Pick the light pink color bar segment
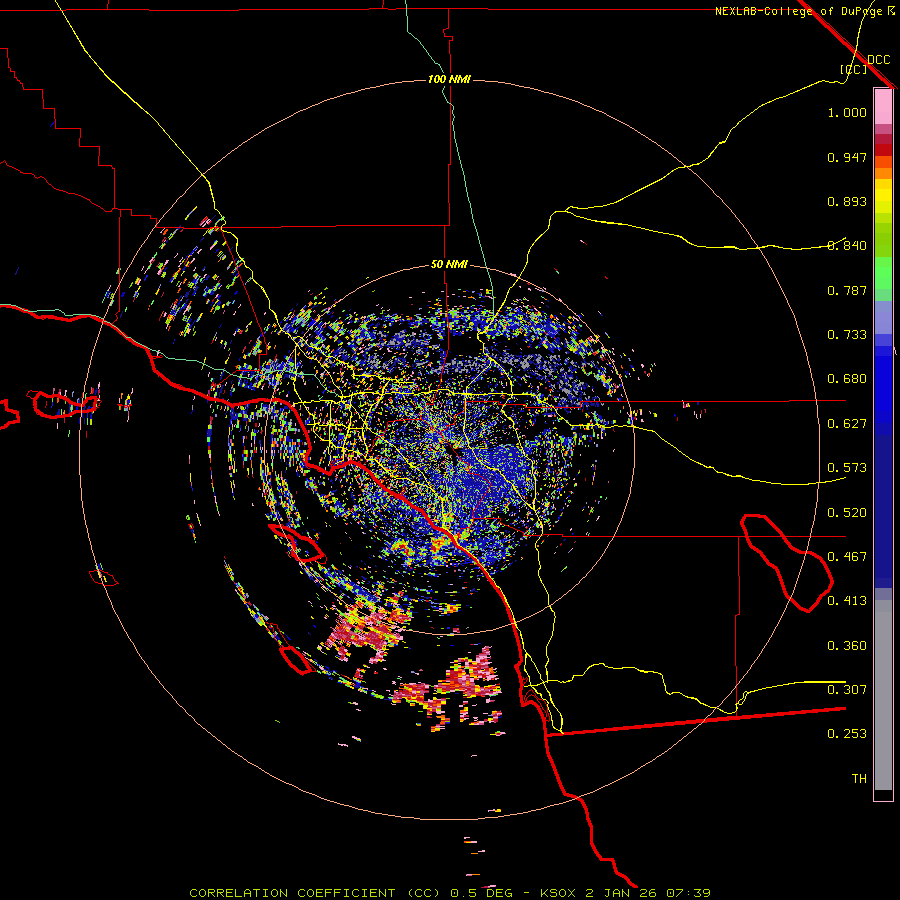Image resolution: width=900 pixels, height=900 pixels. point(883,106)
